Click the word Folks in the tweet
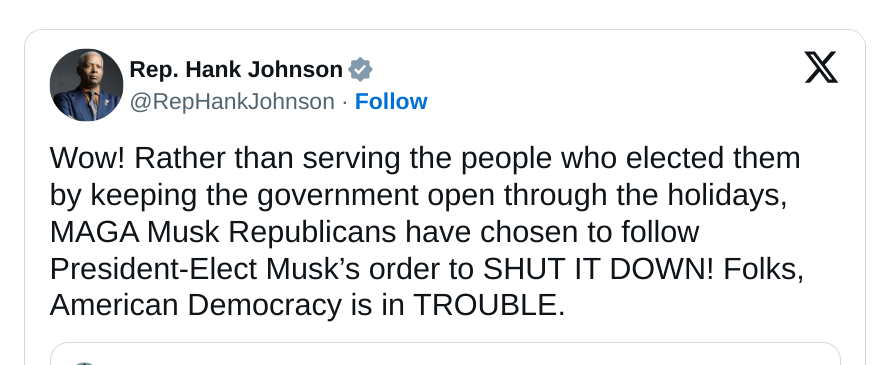882x365 pixels. (x=760, y=269)
